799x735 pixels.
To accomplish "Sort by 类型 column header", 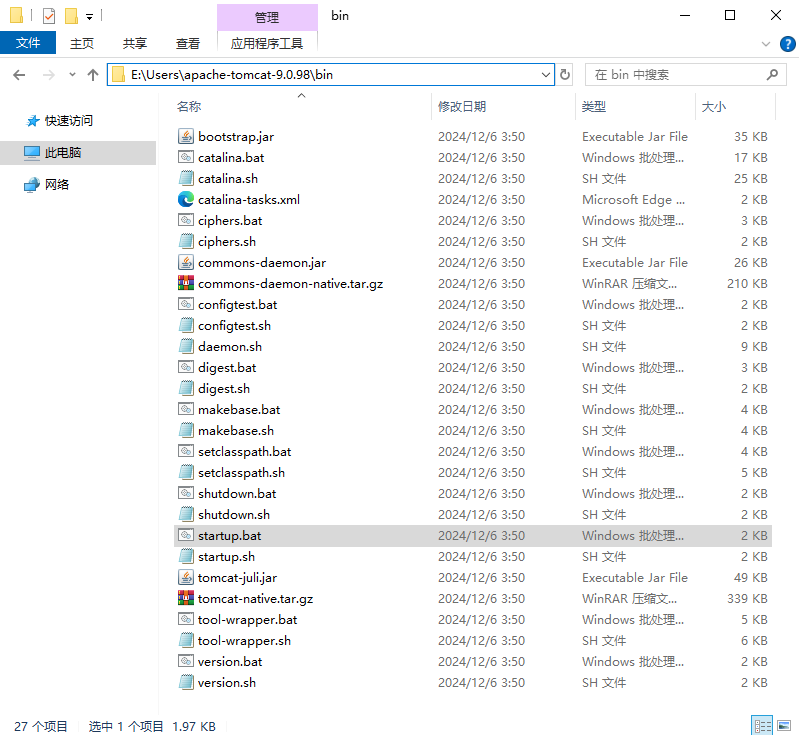I will point(635,107).
